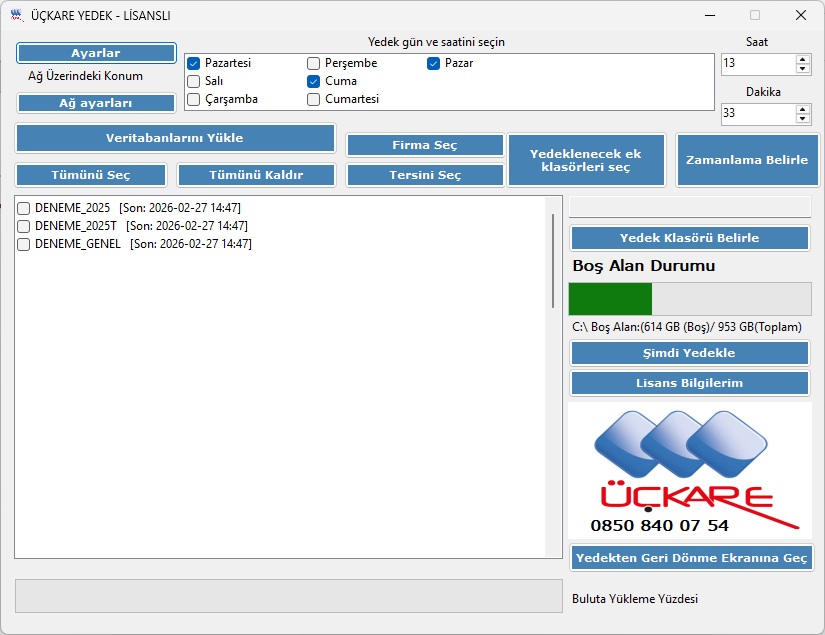This screenshot has width=825, height=635.
Task: Click Veritabanlarını Yükle button
Action: (x=175, y=138)
